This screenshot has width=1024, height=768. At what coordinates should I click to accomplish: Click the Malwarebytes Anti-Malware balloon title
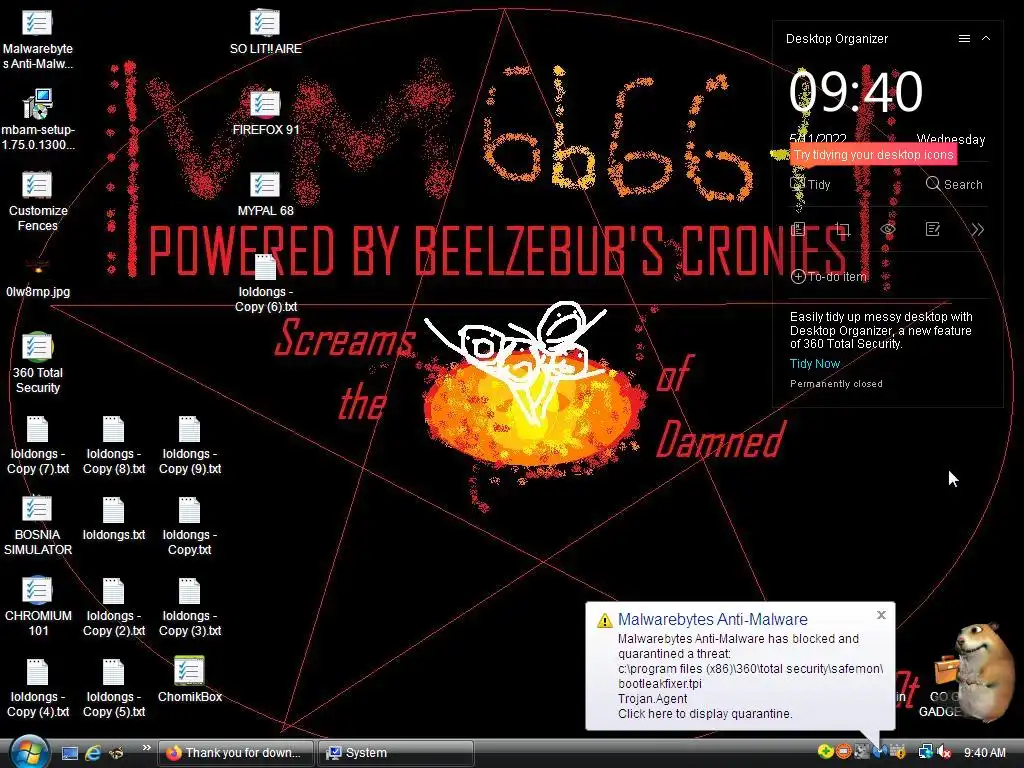click(712, 619)
